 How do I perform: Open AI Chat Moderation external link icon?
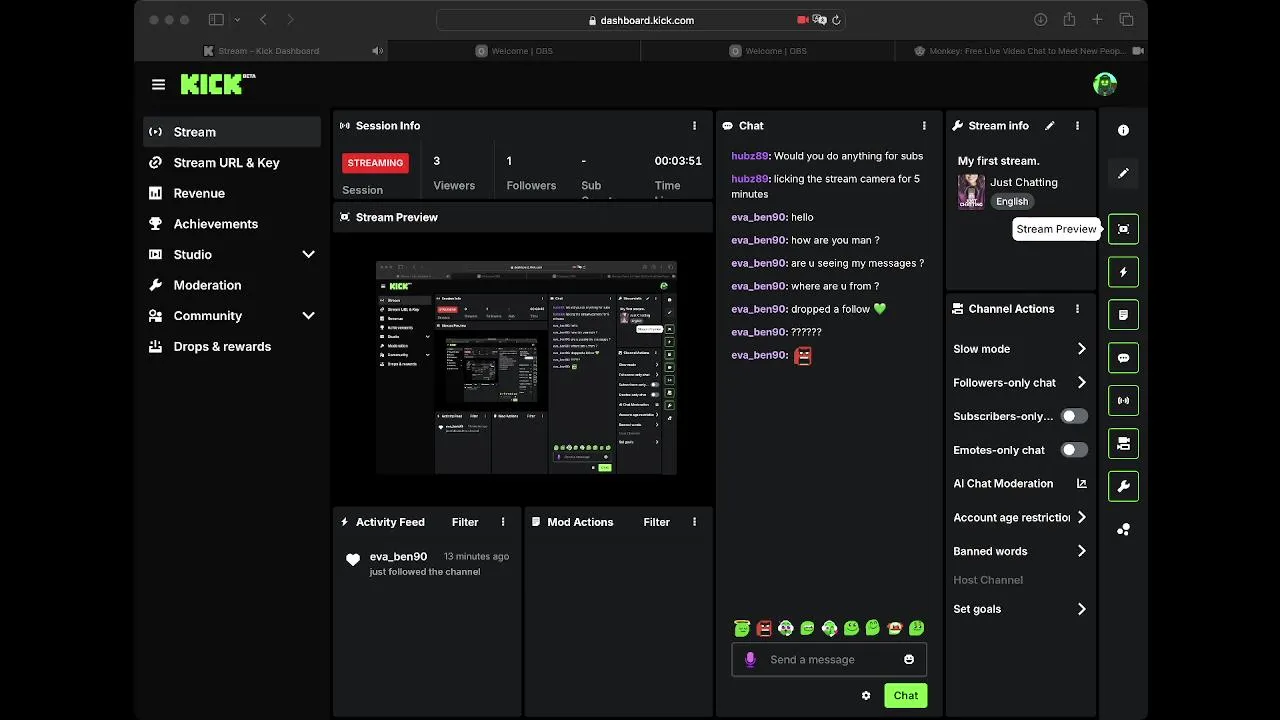pos(1081,484)
